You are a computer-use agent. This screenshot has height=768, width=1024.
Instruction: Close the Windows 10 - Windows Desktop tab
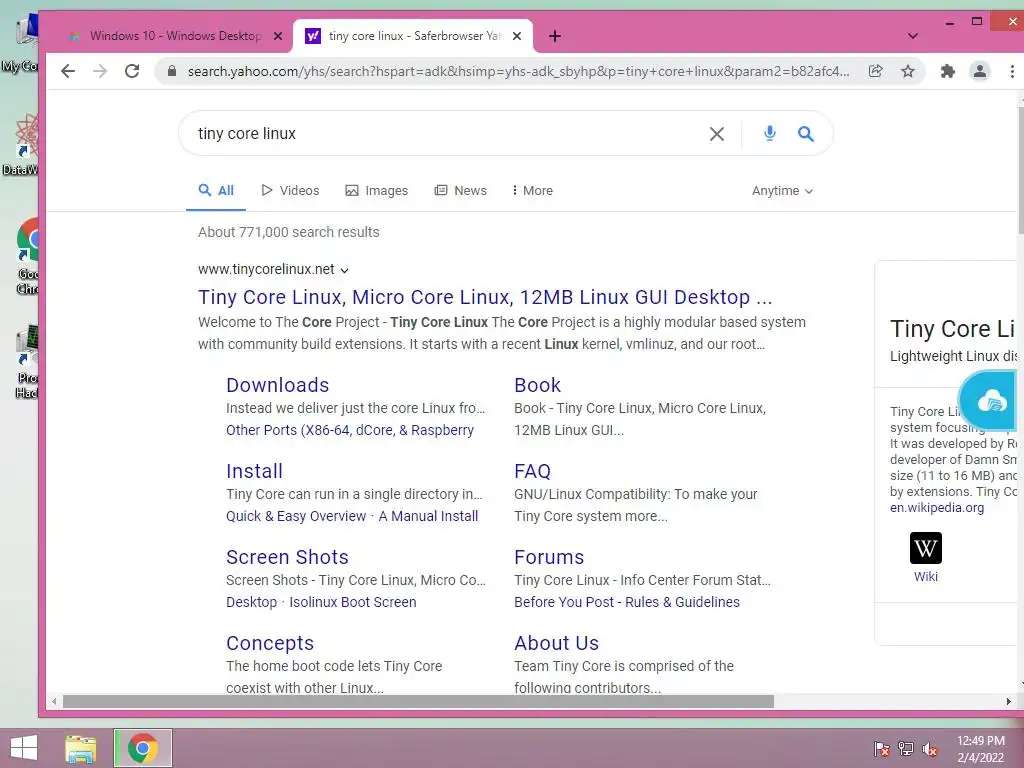pos(278,36)
